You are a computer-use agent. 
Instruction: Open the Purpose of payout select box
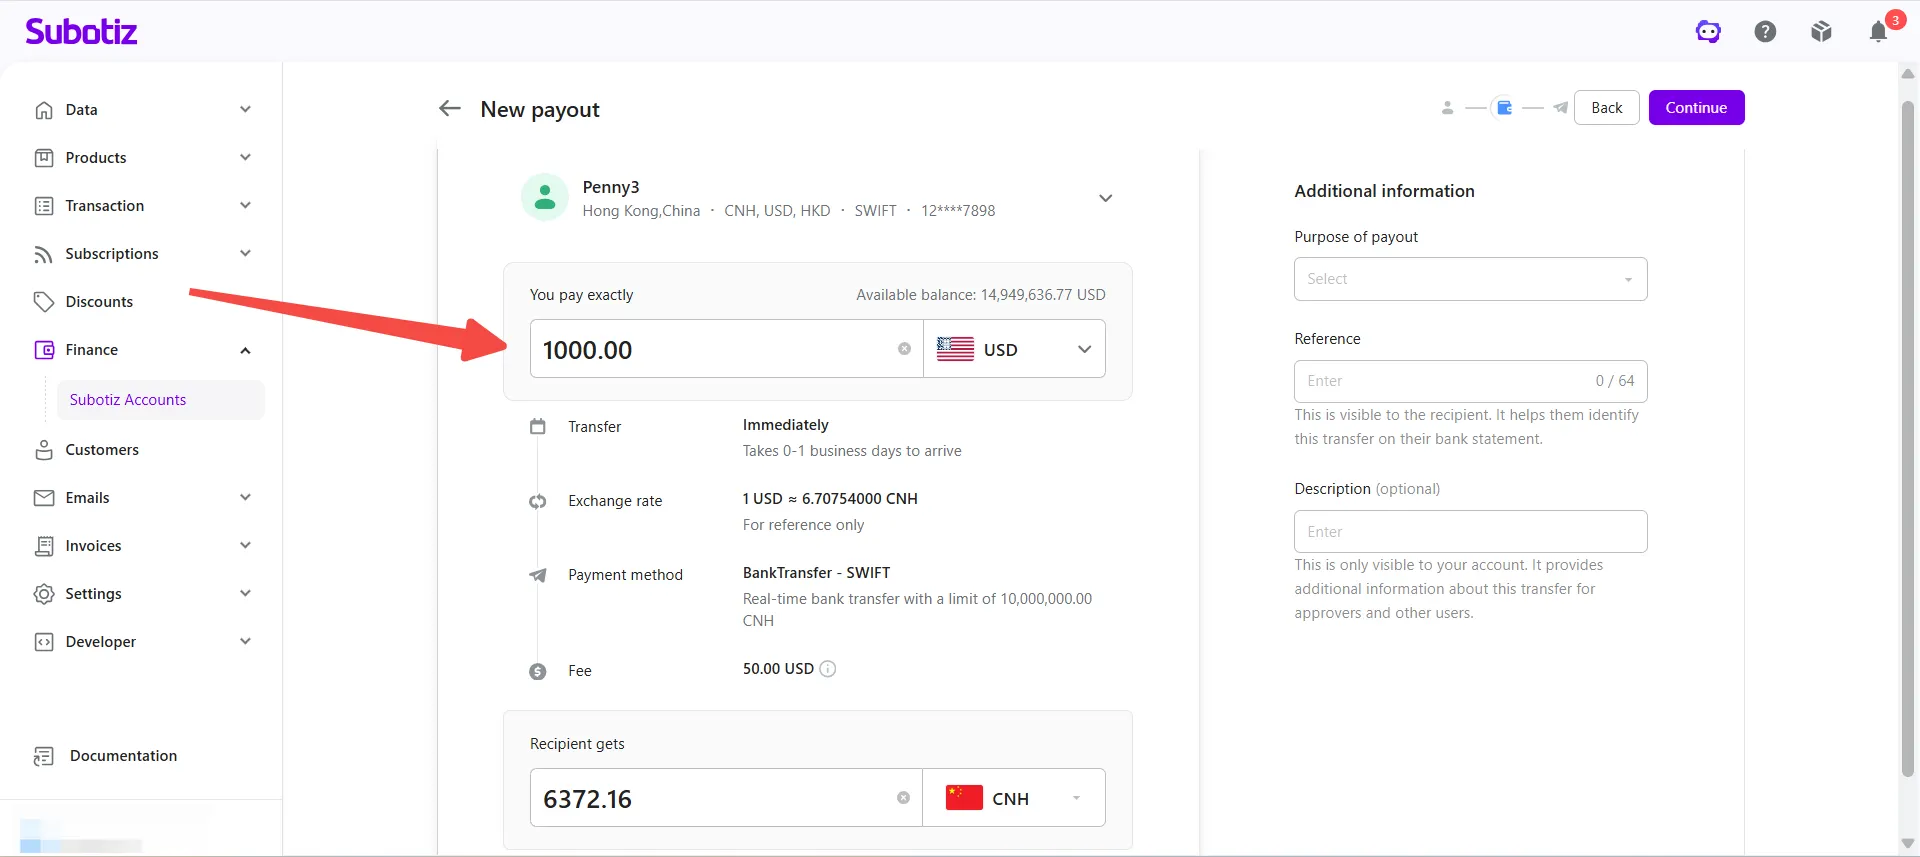tap(1470, 279)
